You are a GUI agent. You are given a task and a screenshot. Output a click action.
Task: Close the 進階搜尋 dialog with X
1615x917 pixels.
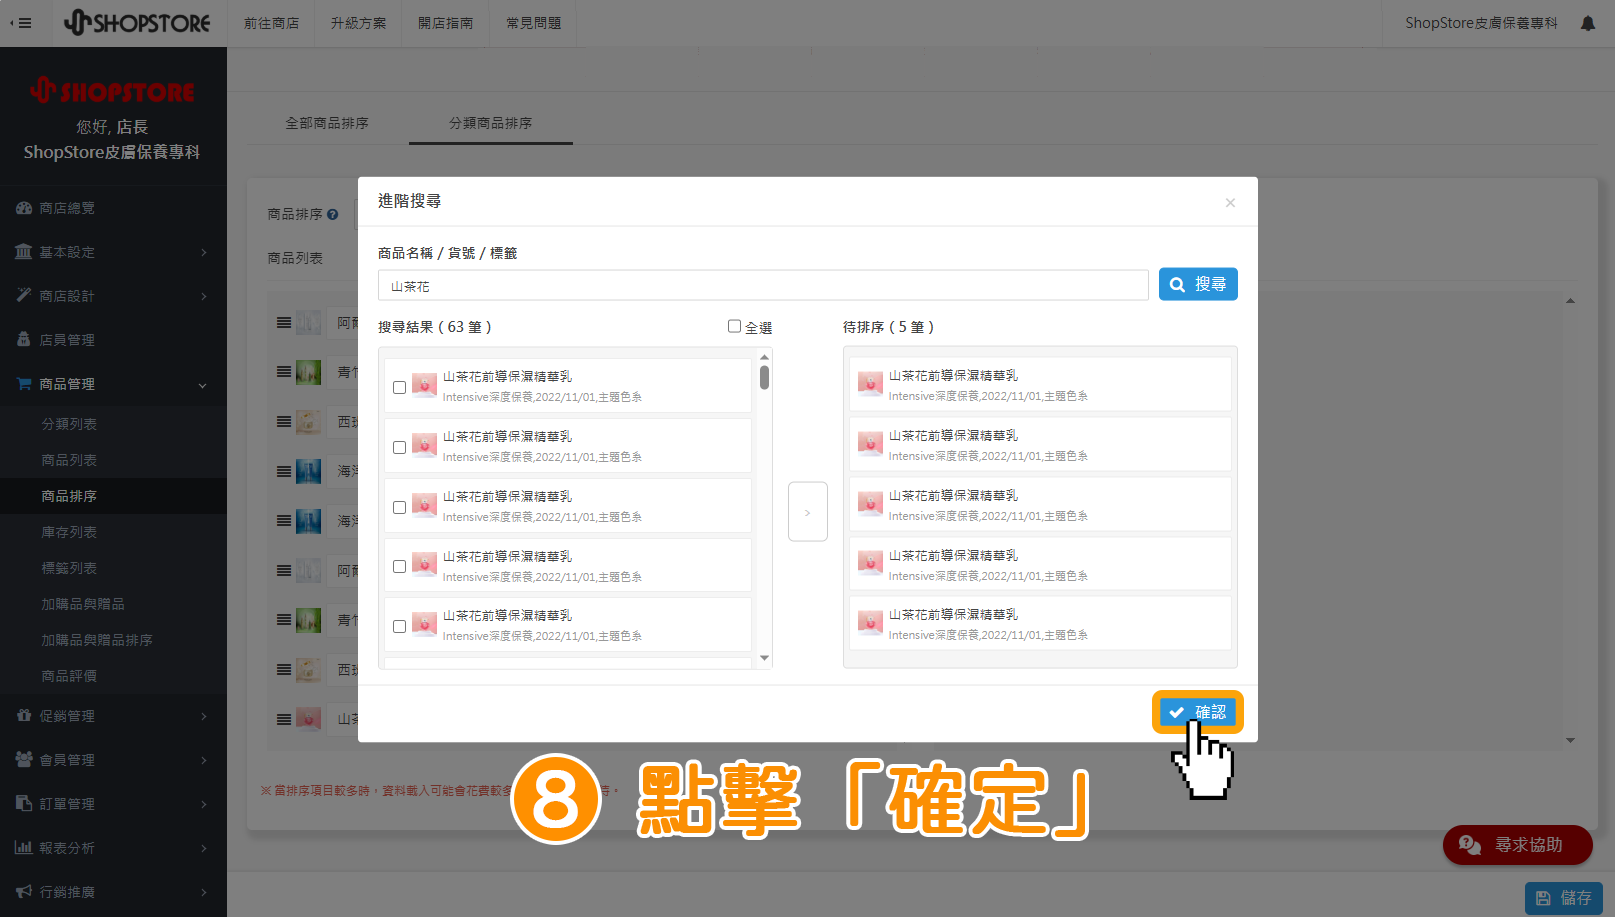coord(1230,203)
